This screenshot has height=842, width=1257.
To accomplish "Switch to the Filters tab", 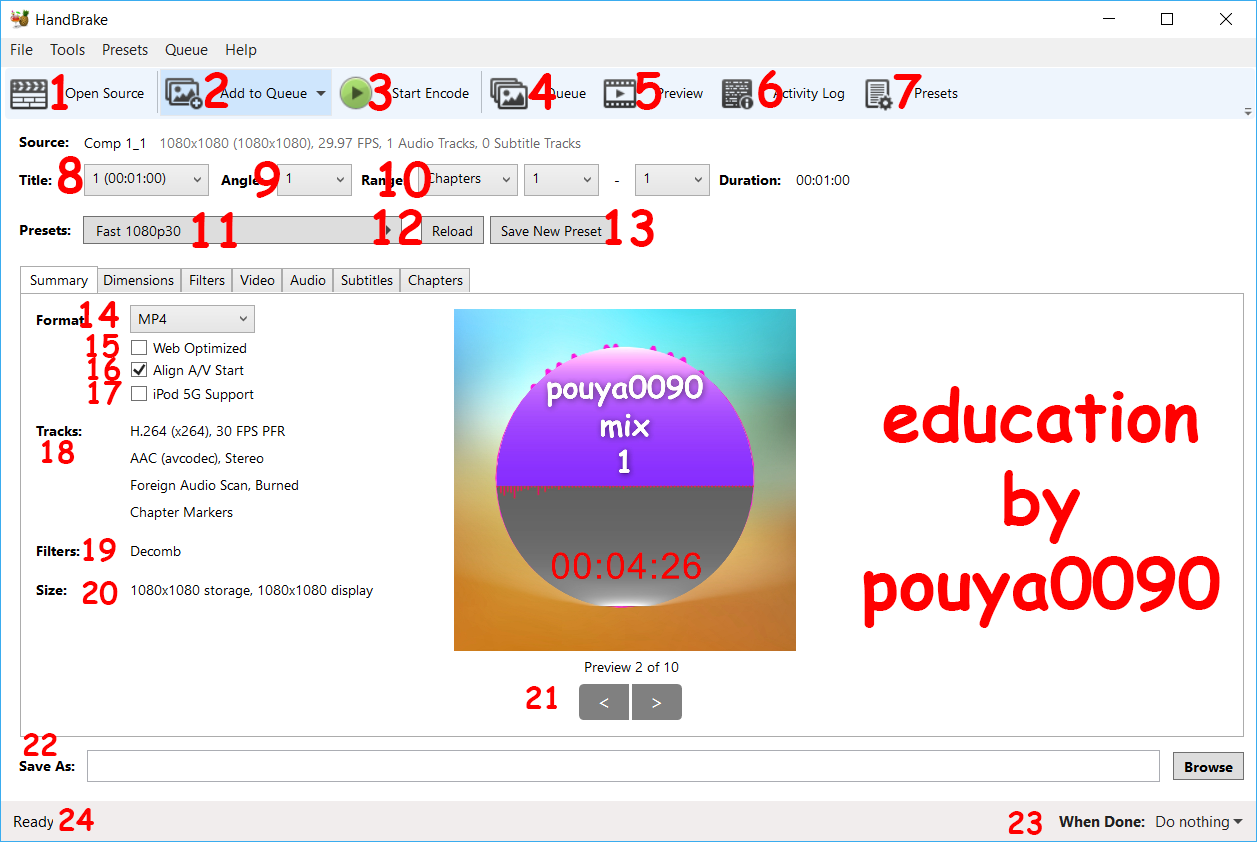I will pyautogui.click(x=207, y=280).
